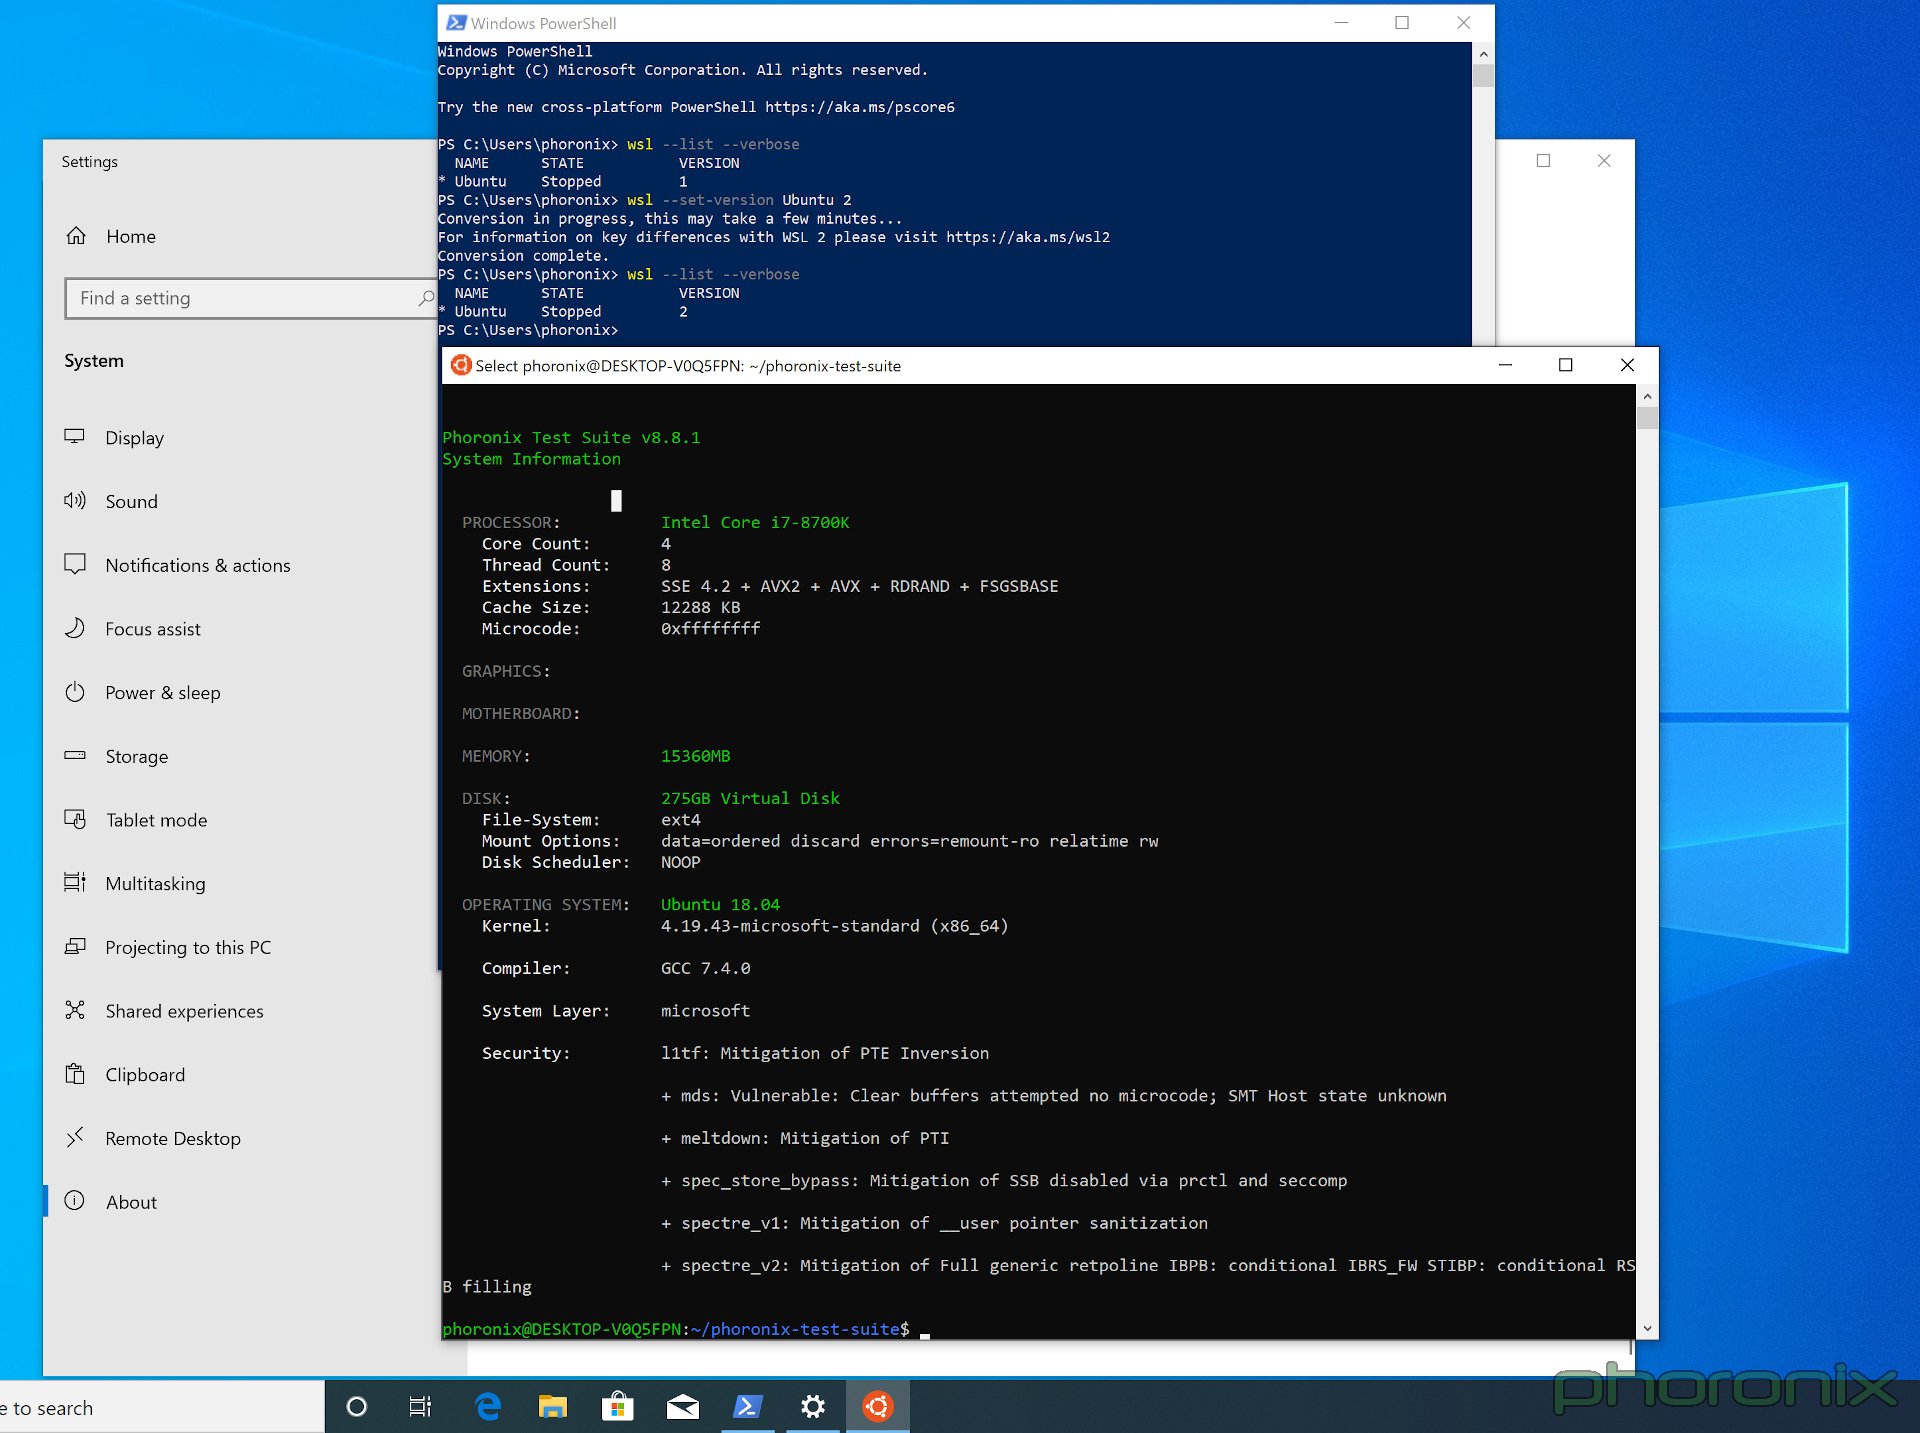Screen dimensions: 1920x1433
Task: Click the Cortana circle icon
Action: click(x=356, y=1407)
